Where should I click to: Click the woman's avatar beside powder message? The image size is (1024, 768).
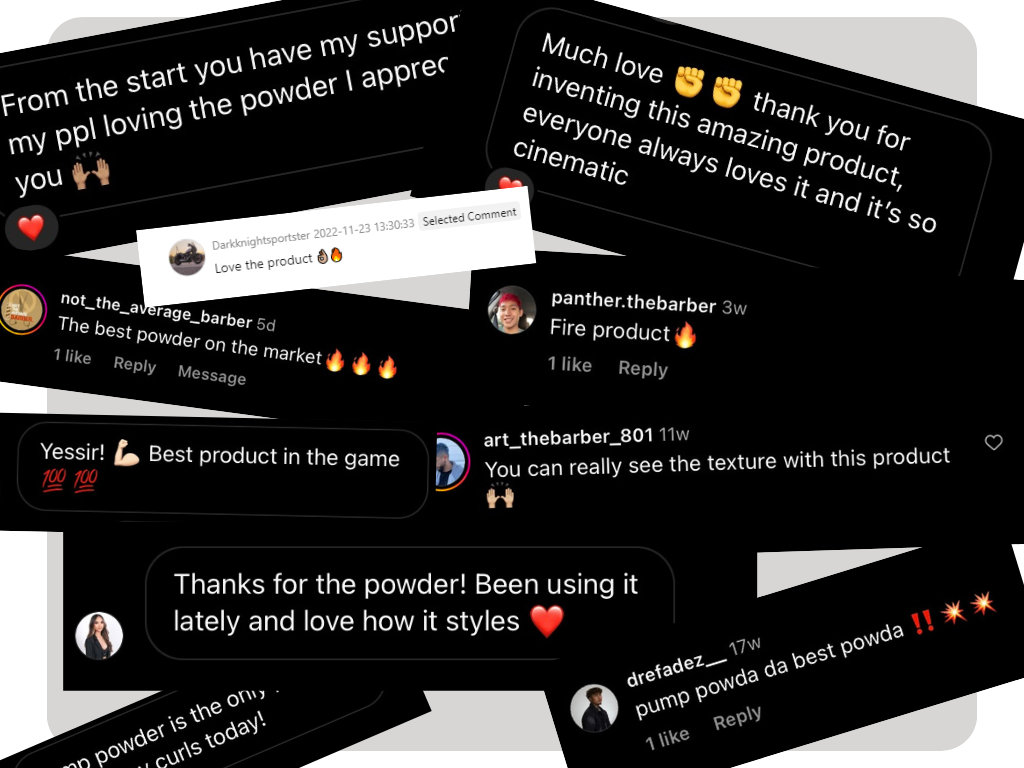[x=99, y=635]
